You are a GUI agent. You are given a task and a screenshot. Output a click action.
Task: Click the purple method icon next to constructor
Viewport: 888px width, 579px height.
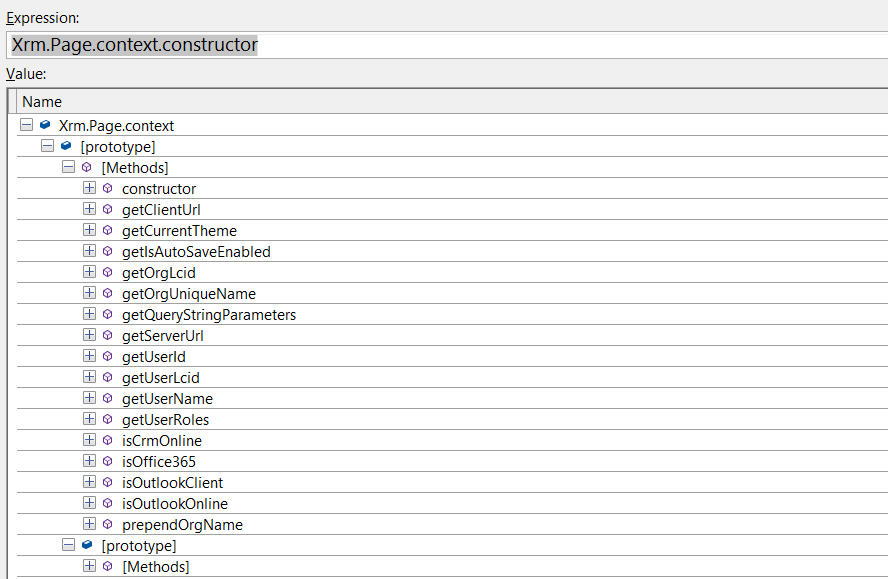coord(108,189)
